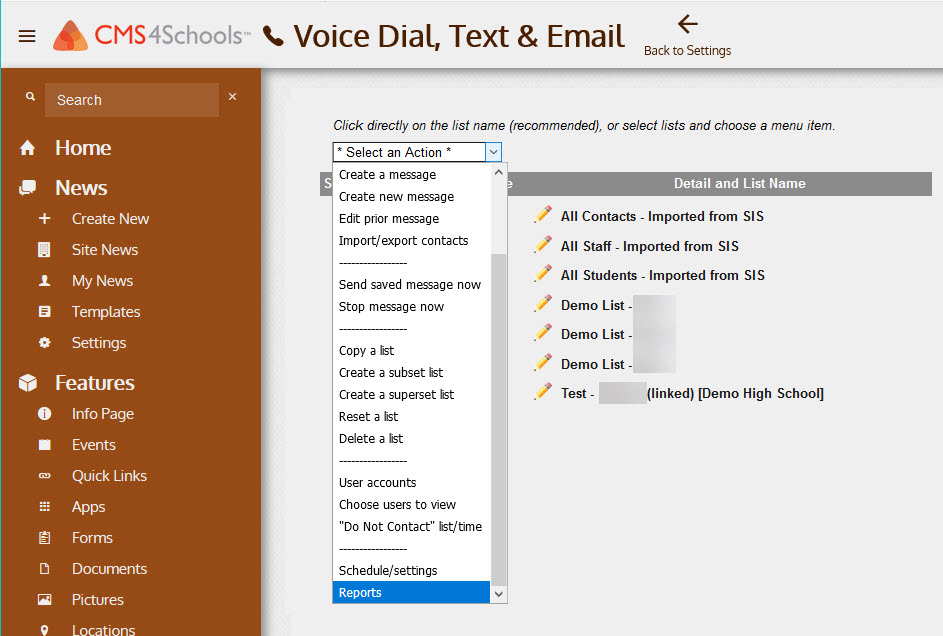Viewport: 943px width, 636px height.
Task: Click the phone icon beside Voice Dial title
Action: [273, 36]
